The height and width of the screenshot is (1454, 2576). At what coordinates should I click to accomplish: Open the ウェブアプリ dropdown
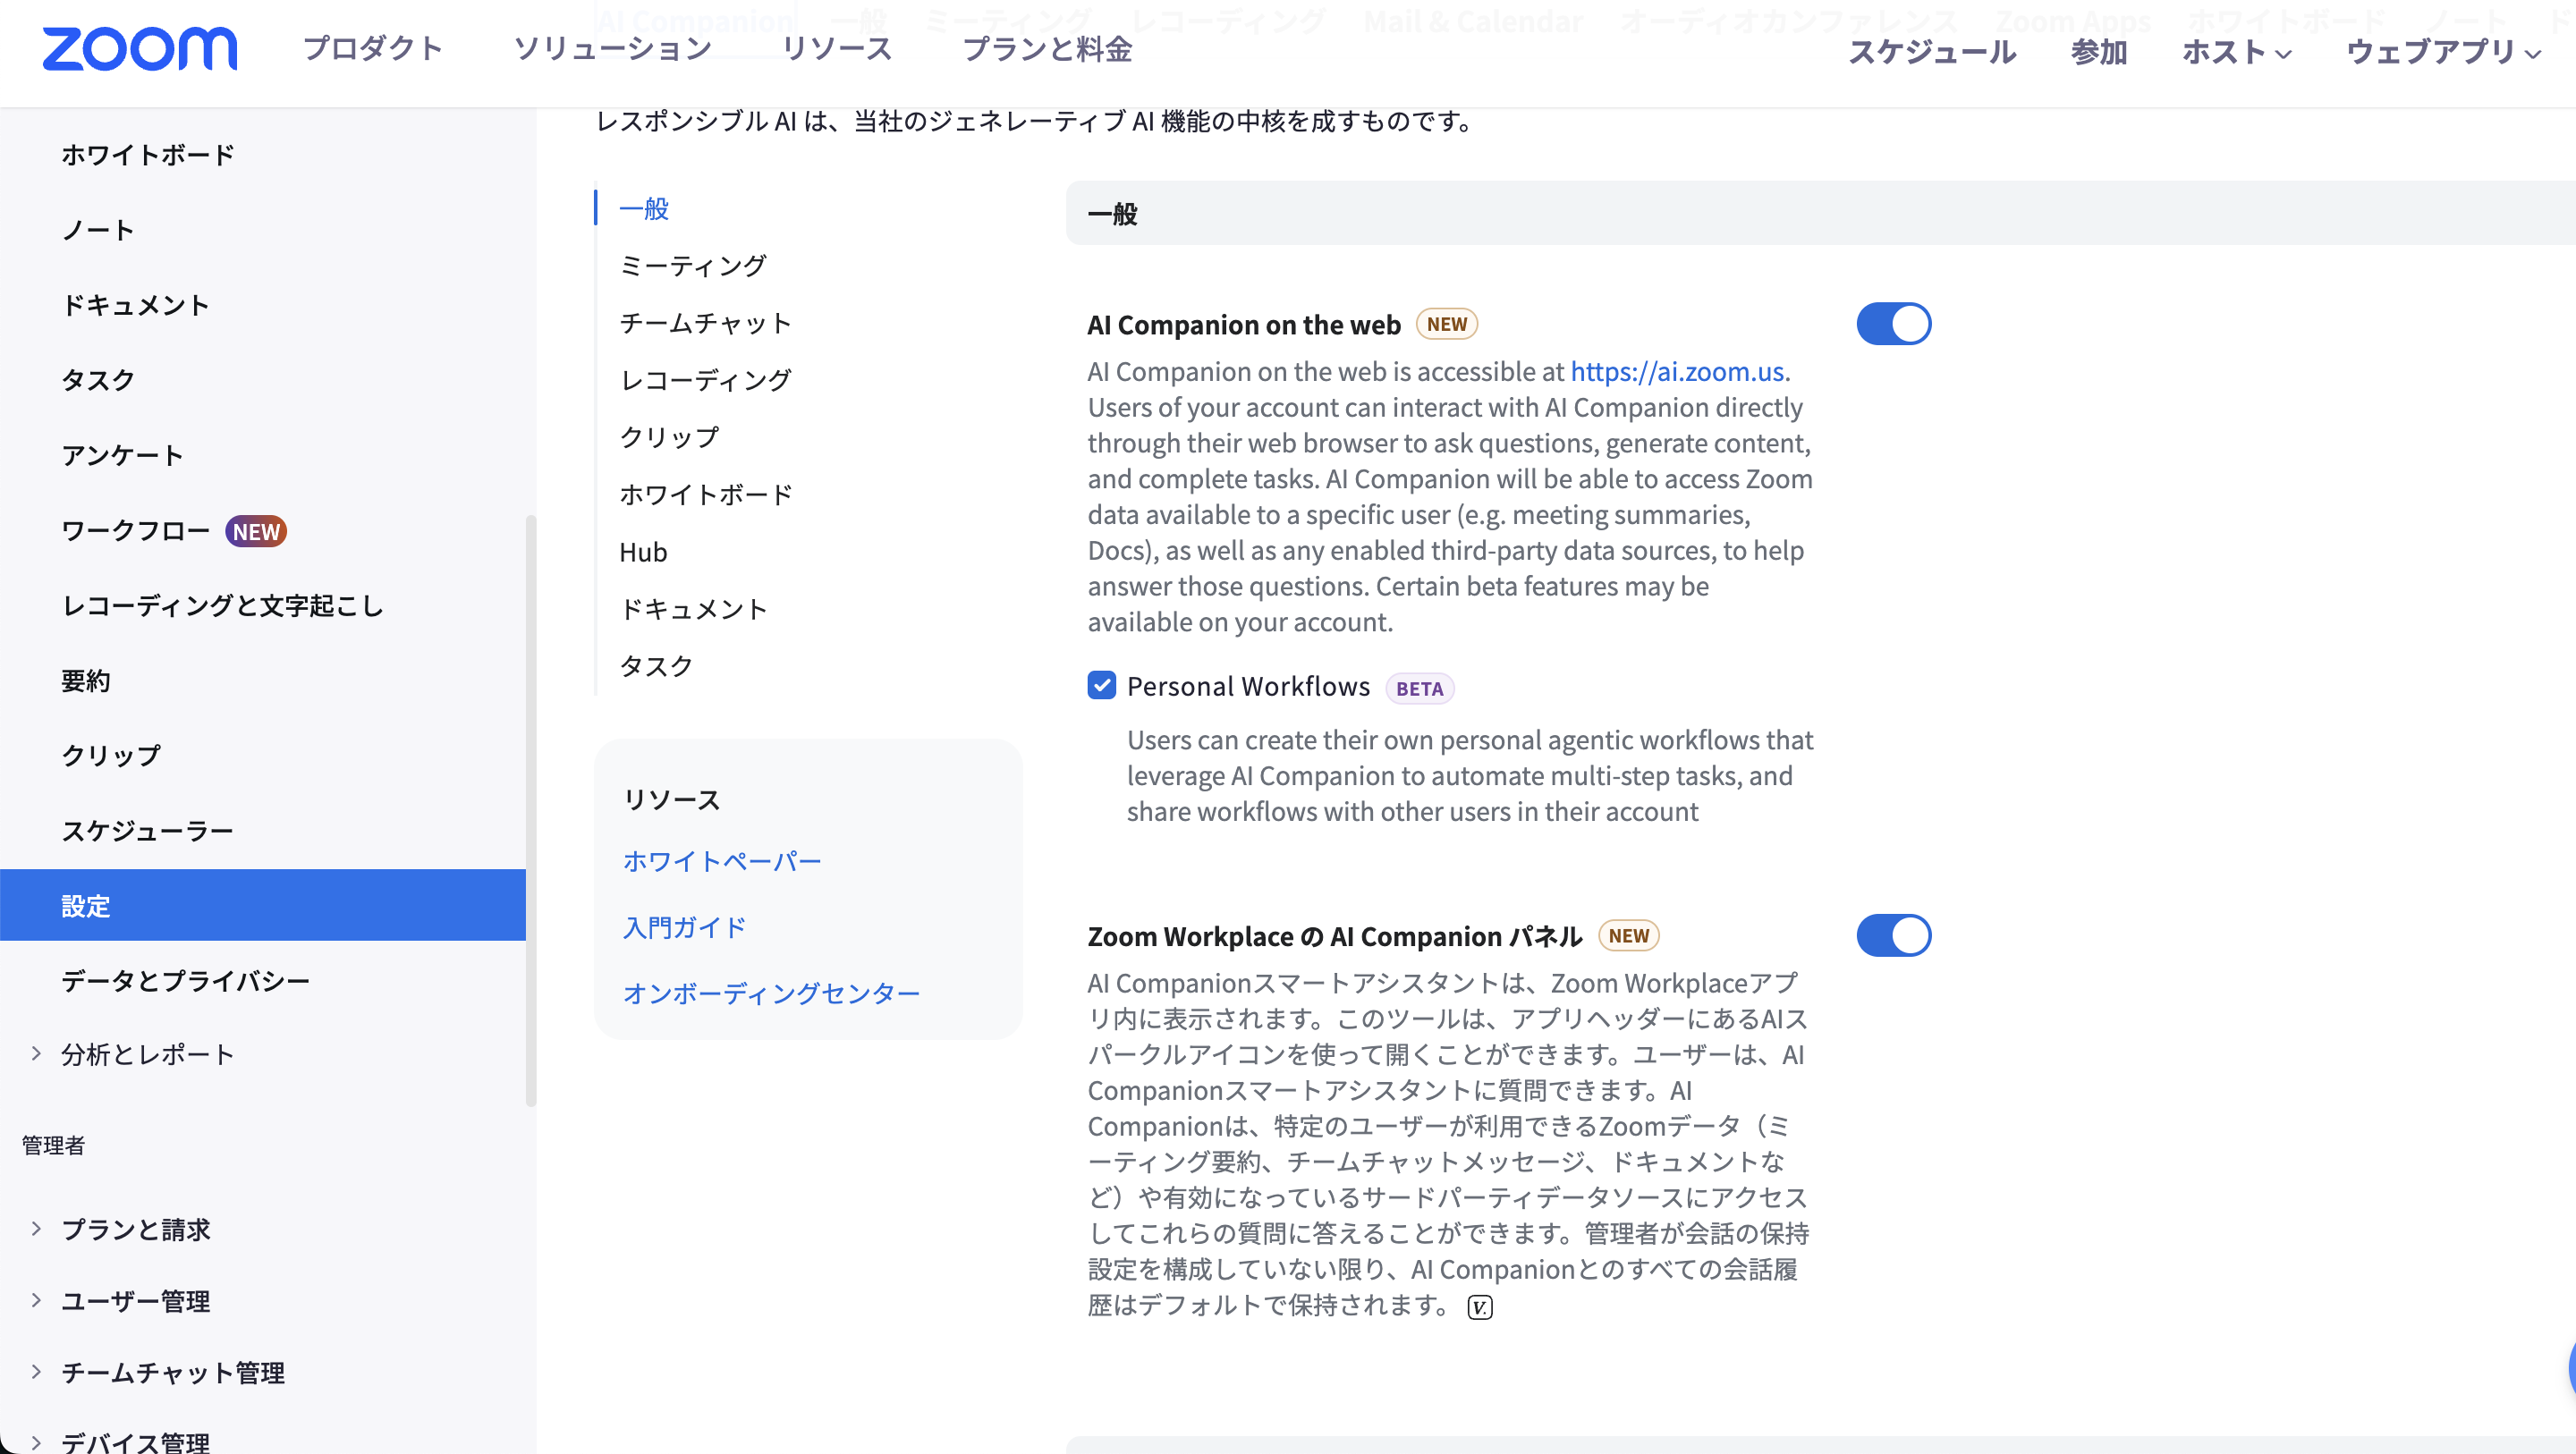coord(2441,51)
